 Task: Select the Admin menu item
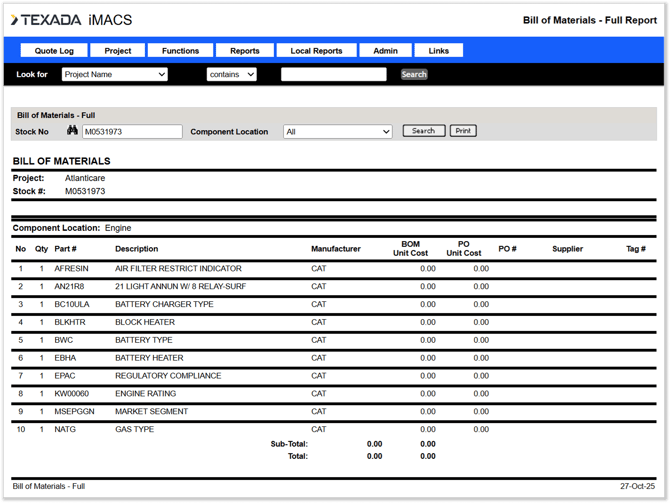(385, 50)
